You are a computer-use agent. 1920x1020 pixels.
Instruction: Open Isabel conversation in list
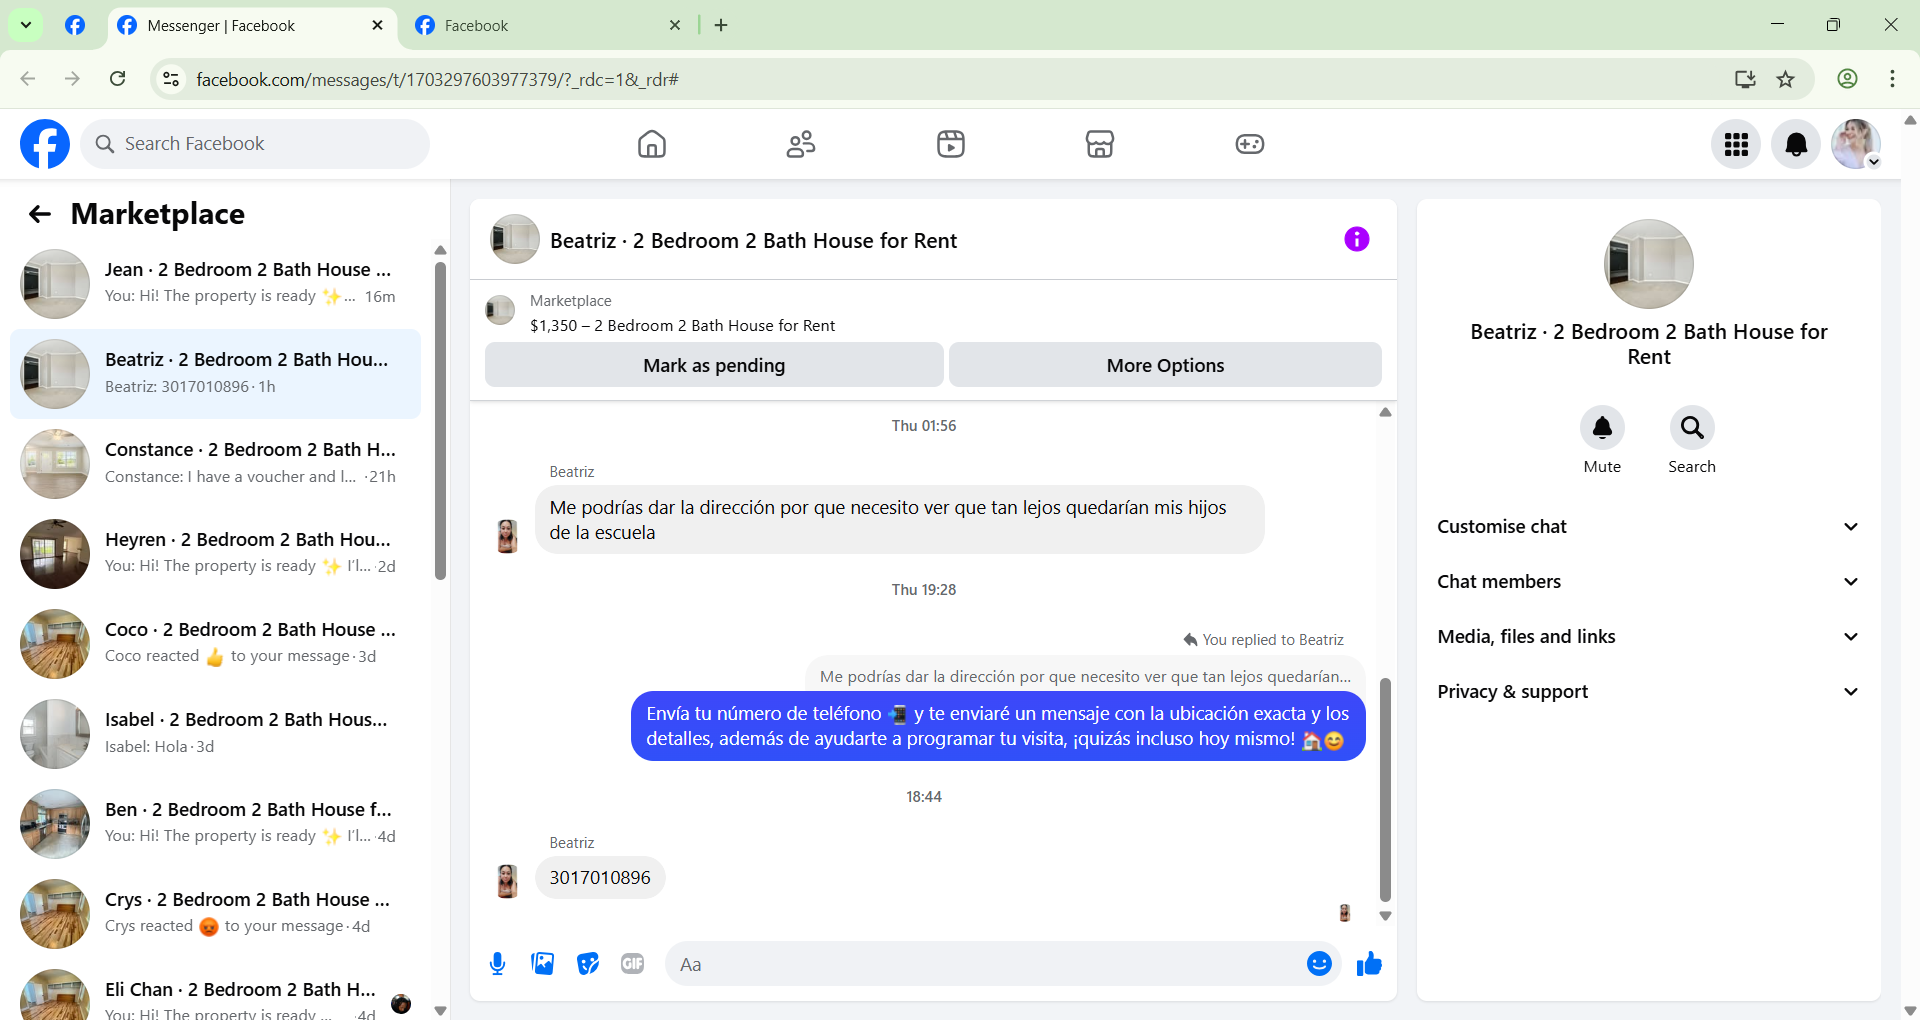click(x=215, y=734)
